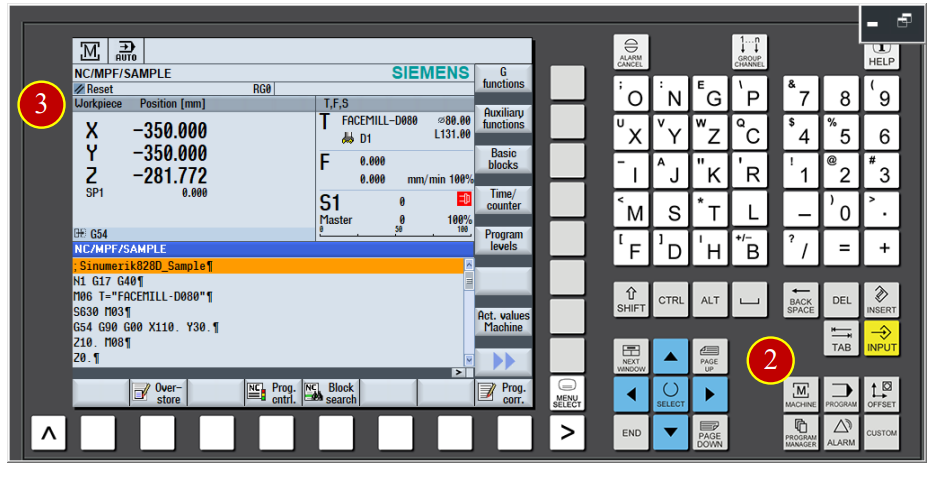Click the blue SELECT key
940x478 pixels.
click(670, 394)
